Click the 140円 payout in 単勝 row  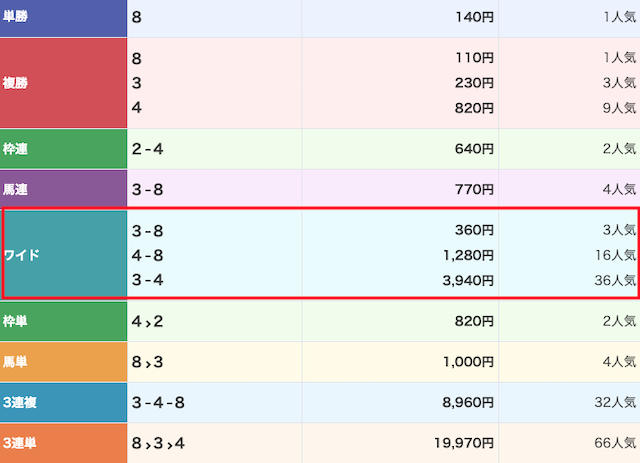[x=474, y=17]
